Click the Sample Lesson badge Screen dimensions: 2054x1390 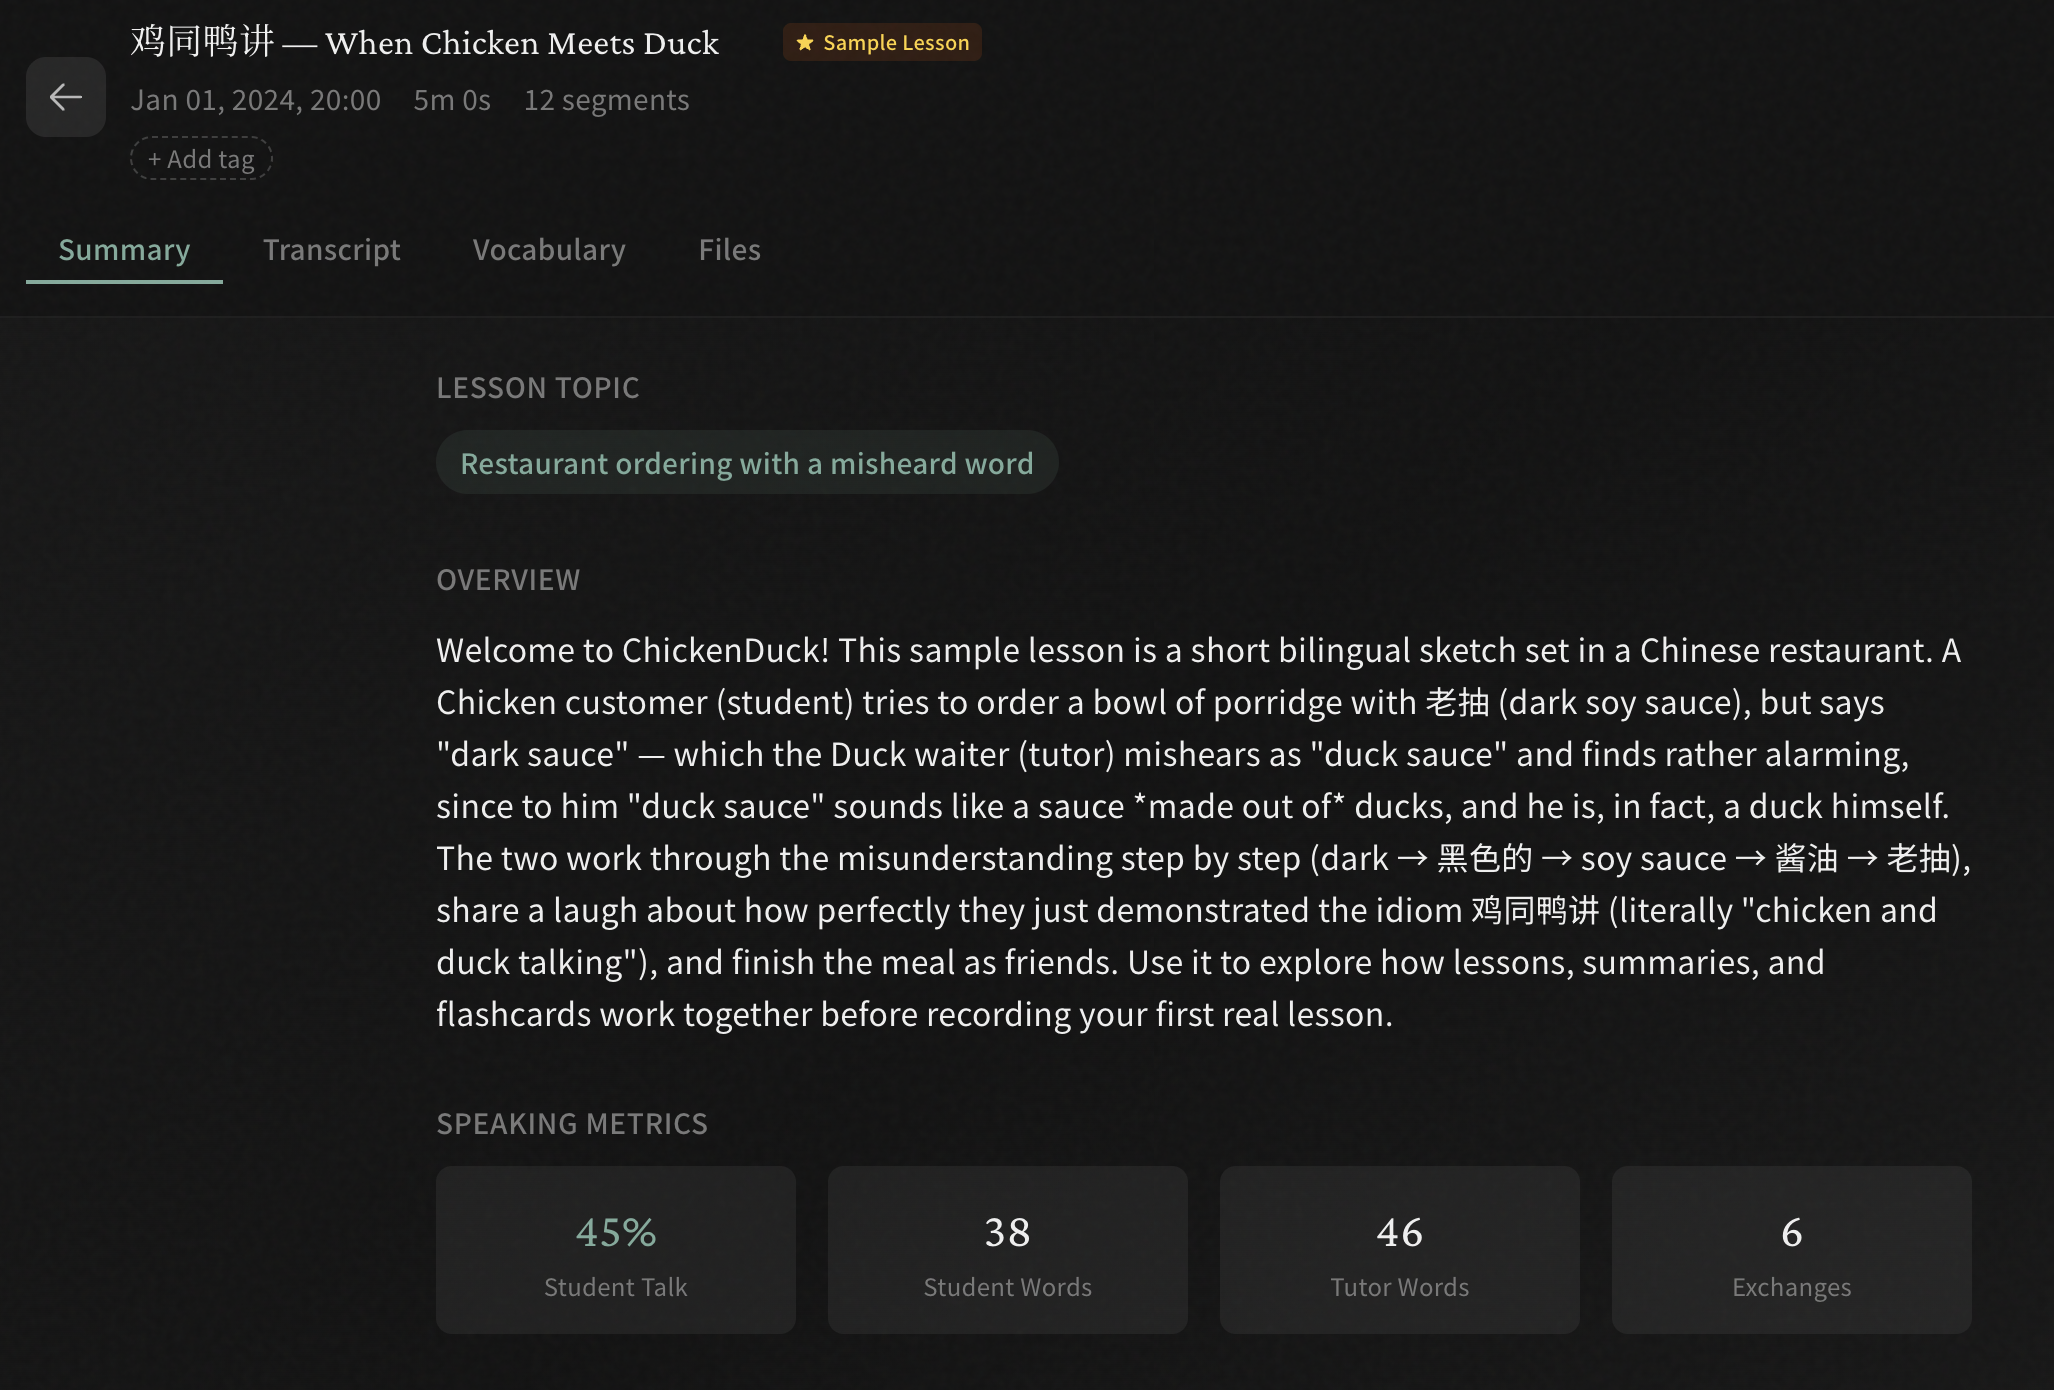point(881,42)
